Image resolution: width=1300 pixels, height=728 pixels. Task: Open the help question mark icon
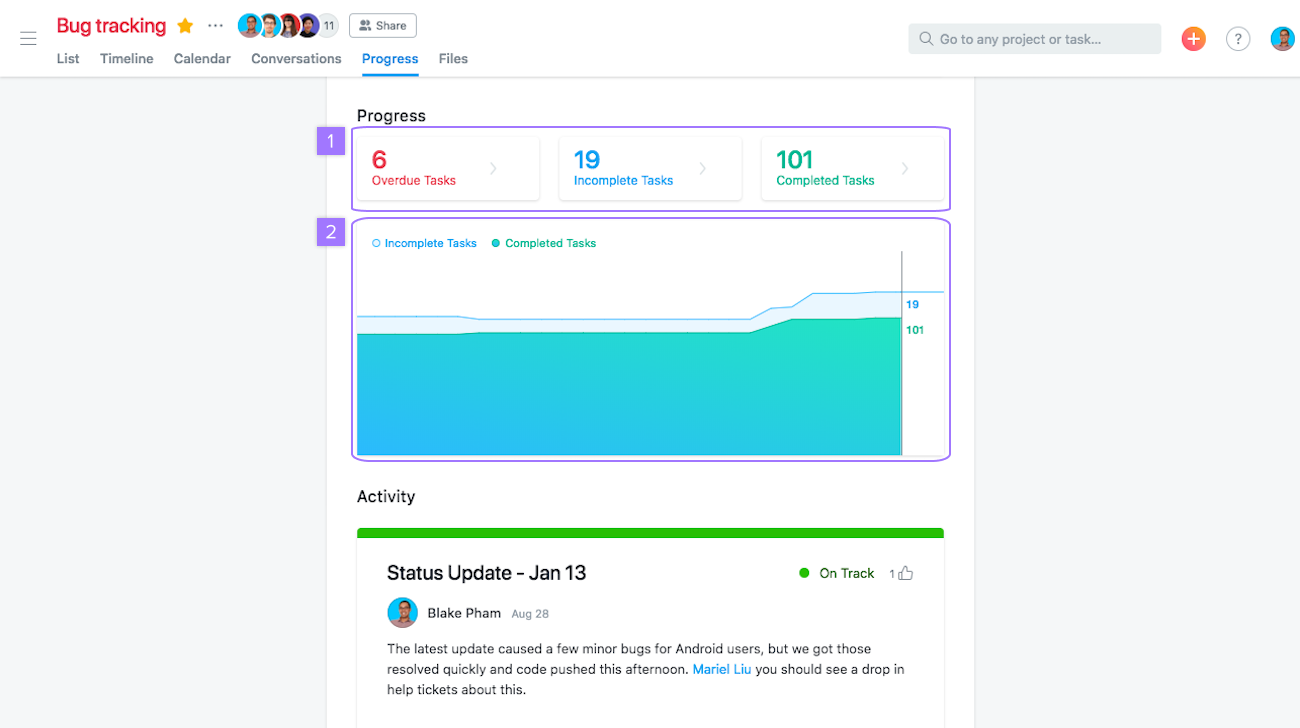pos(1238,39)
